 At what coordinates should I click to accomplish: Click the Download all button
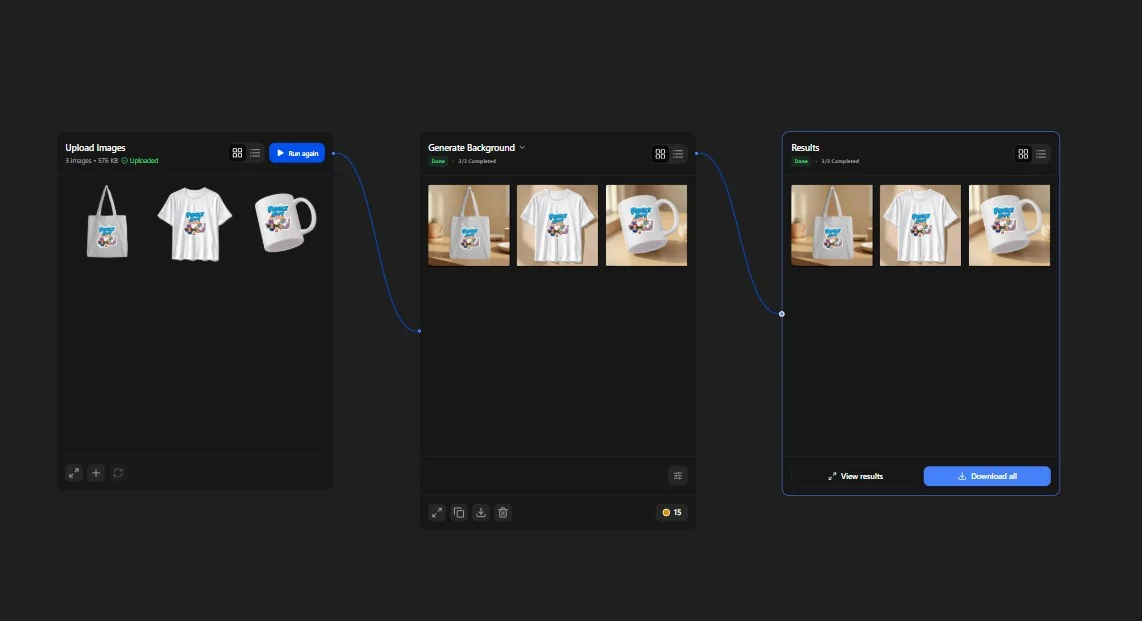(x=987, y=476)
